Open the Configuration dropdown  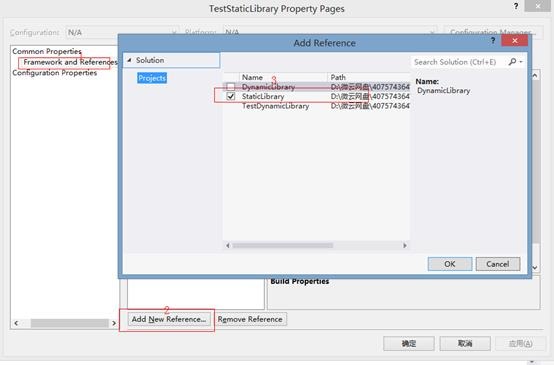122,33
